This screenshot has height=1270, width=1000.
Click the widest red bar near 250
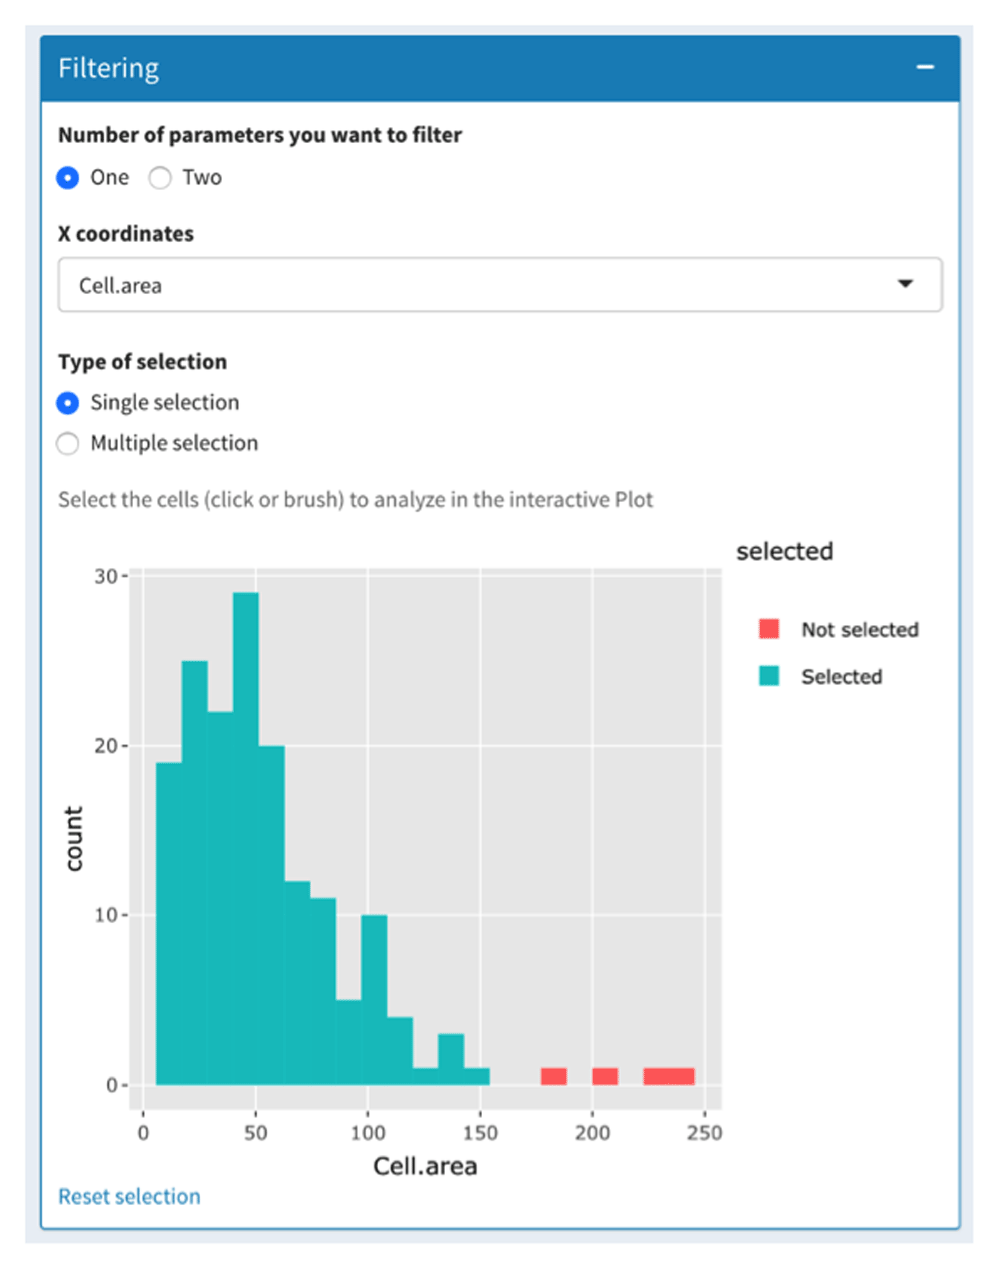(669, 1077)
